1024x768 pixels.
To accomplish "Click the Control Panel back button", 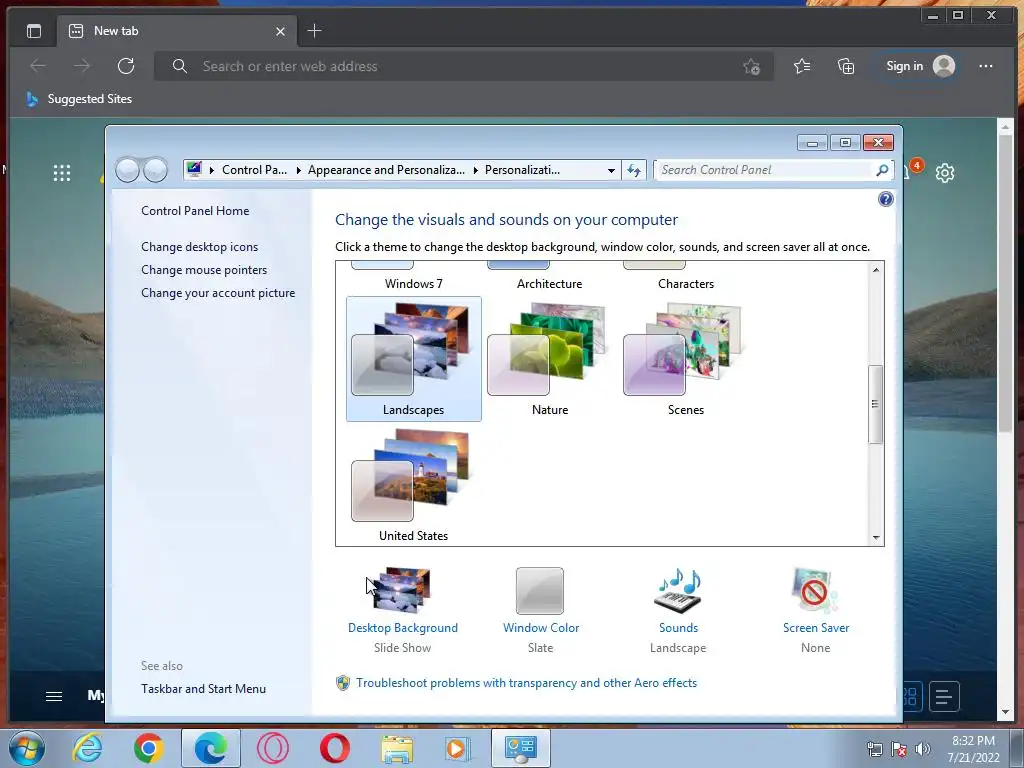I will pyautogui.click(x=127, y=170).
